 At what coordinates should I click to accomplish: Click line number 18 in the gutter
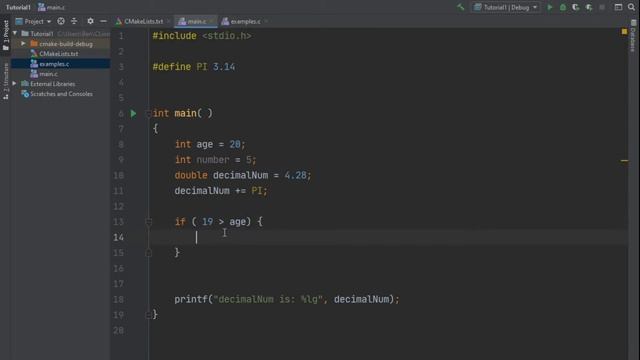119,300
